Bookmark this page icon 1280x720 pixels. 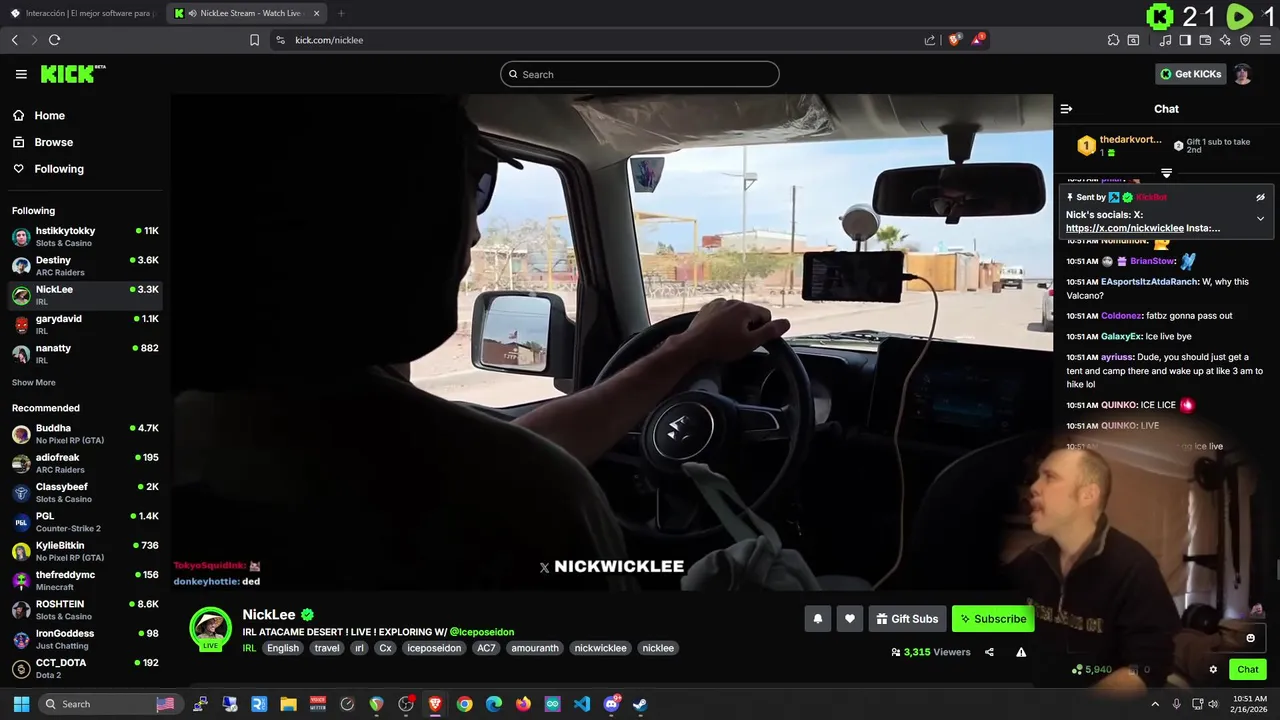pos(254,40)
